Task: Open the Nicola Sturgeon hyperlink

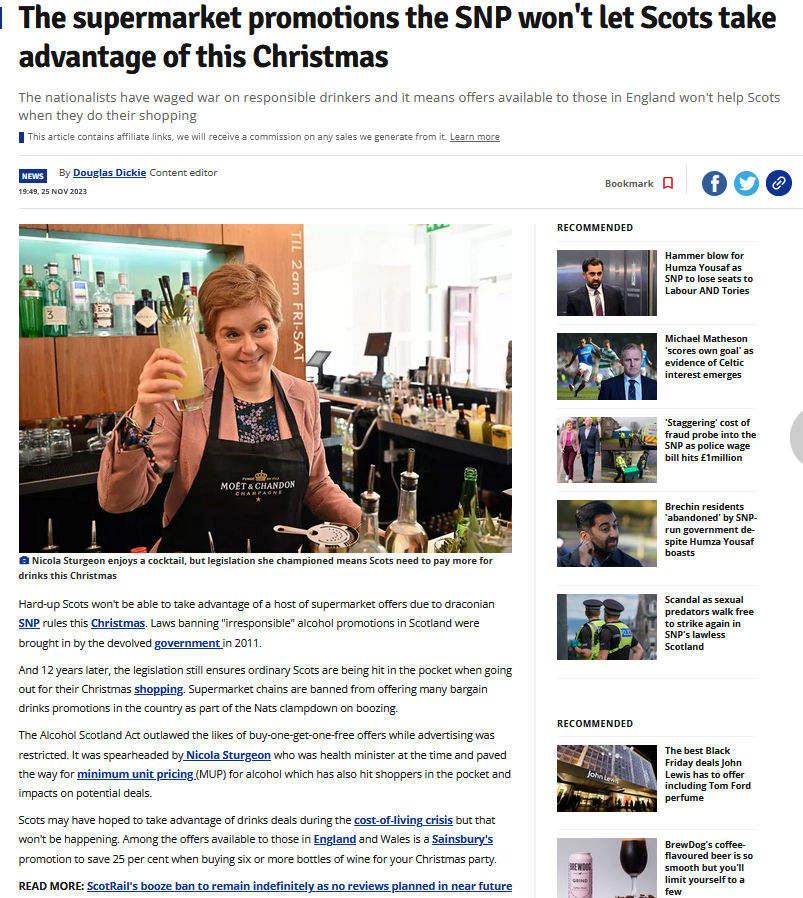Action: pyautogui.click(x=227, y=755)
